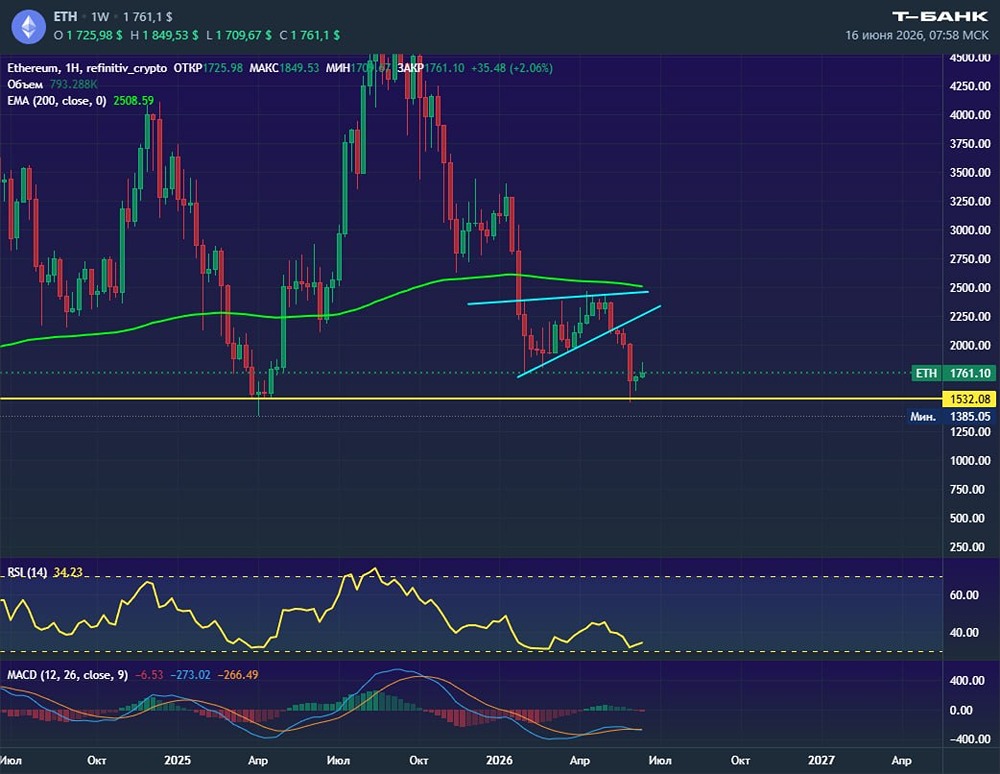Click the Объем volume indicator label
Viewport: 1000px width, 774px height.
point(25,84)
